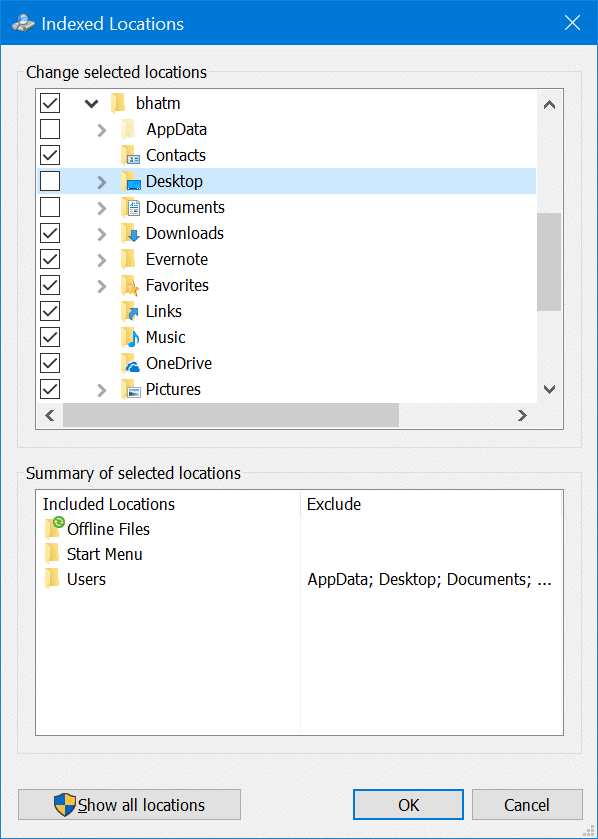Expand the Downloads folder
Screen dimensions: 598x839
click(x=102, y=234)
